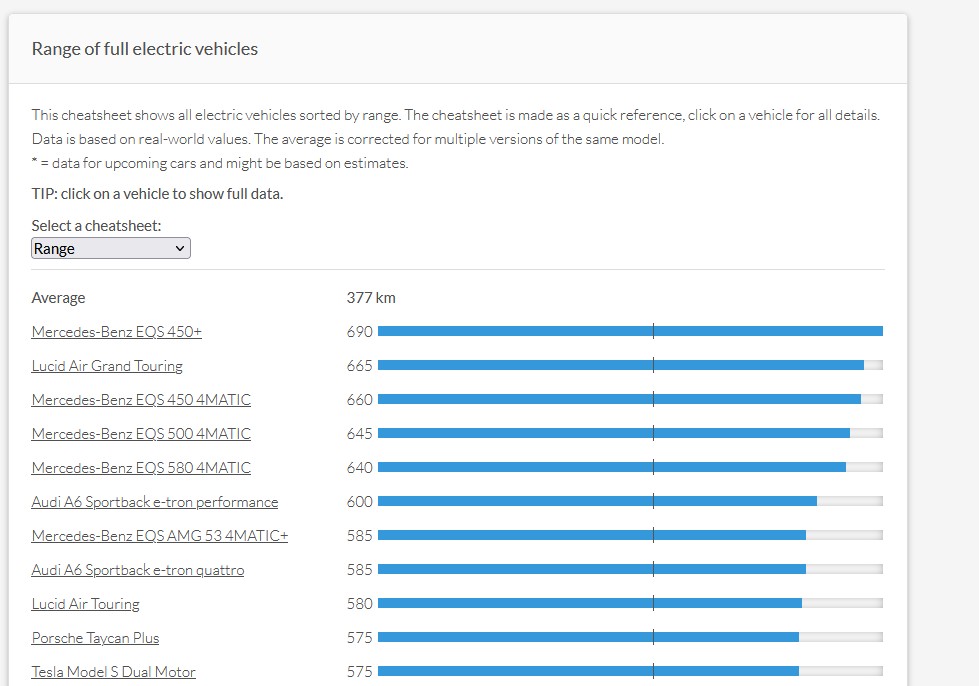The image size is (979, 686).
Task: Click the 690 km range bar
Action: click(630, 331)
